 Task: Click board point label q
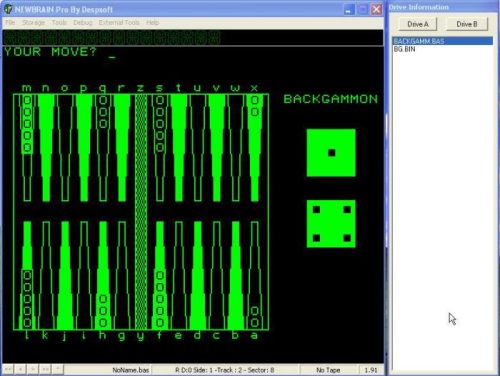(x=103, y=88)
